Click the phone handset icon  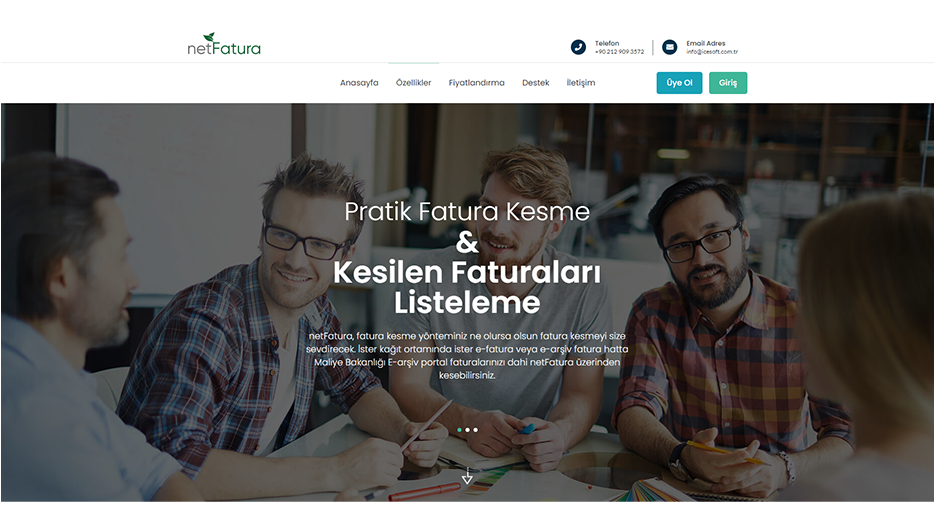coord(578,47)
